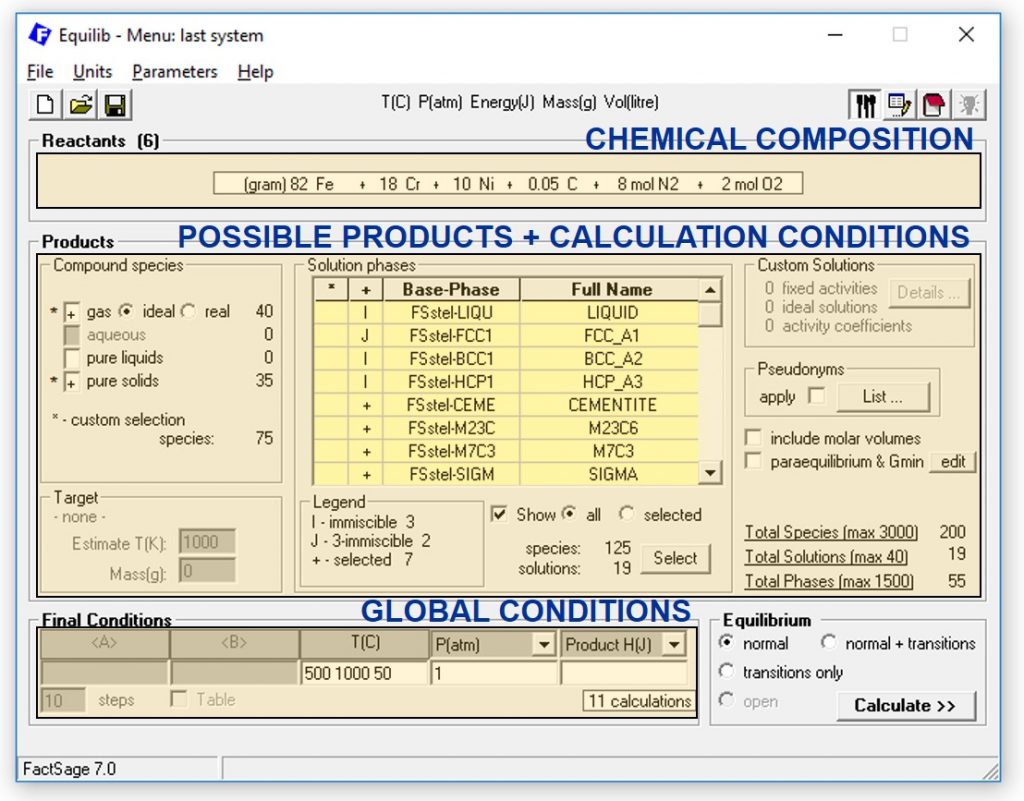Click the notepad edit toolbar icon
The image size is (1024, 801).
pos(900,104)
